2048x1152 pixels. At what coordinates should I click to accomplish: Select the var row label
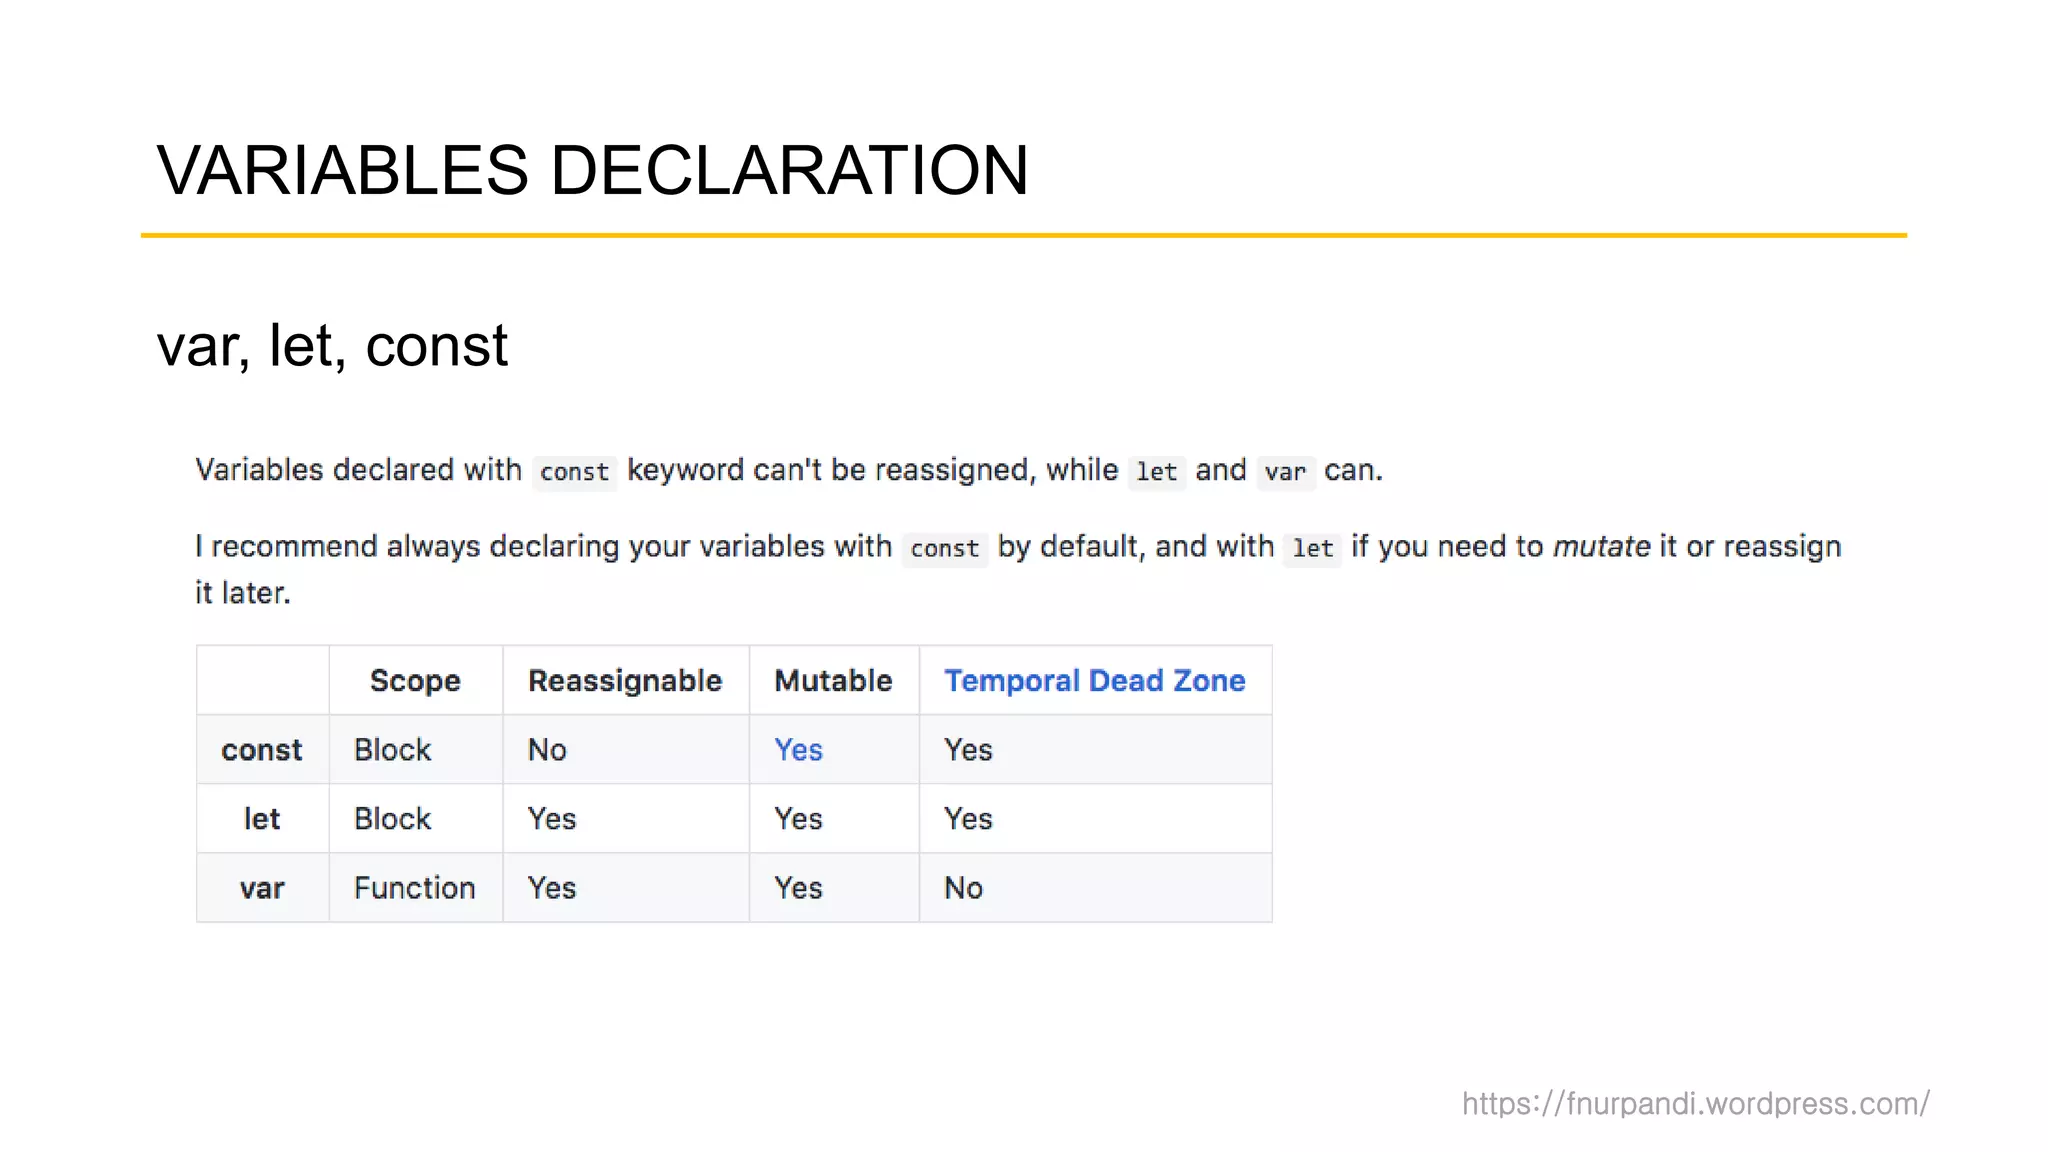pyautogui.click(x=262, y=888)
